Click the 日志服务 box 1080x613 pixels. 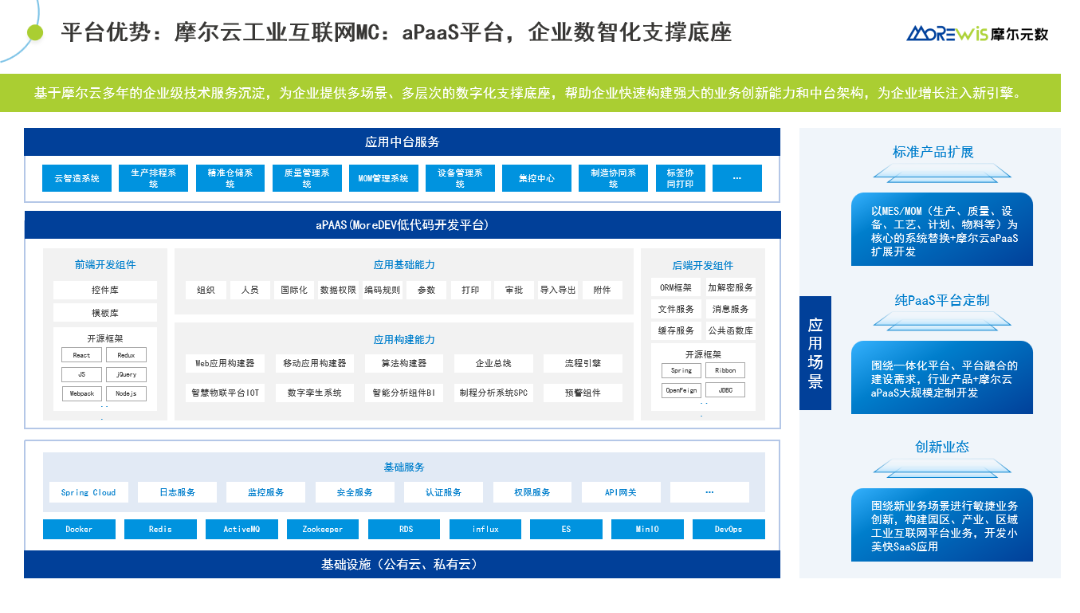tap(177, 492)
